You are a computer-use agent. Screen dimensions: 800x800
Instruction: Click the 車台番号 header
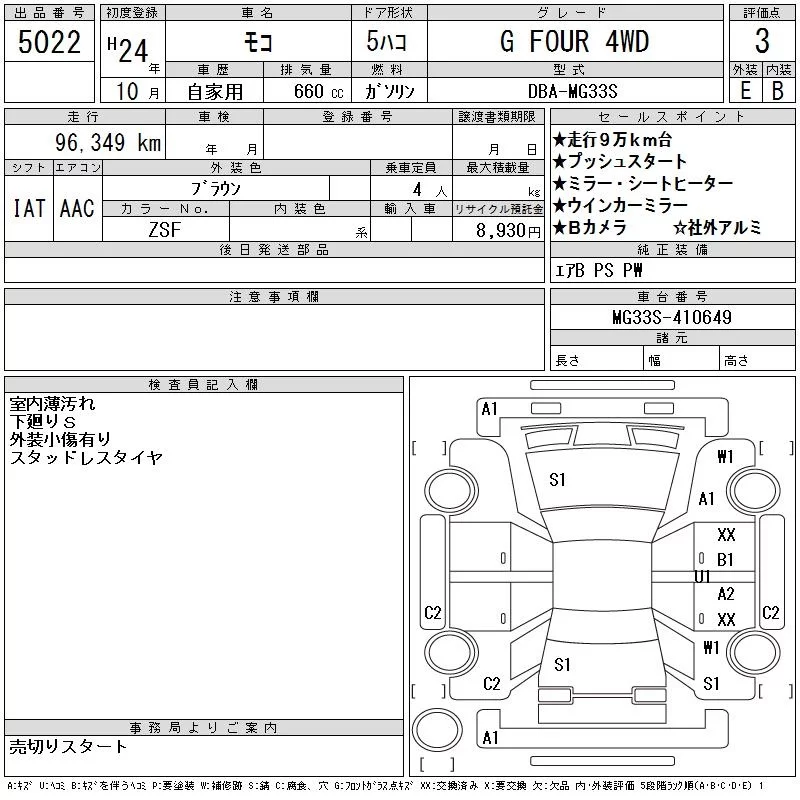tap(672, 297)
